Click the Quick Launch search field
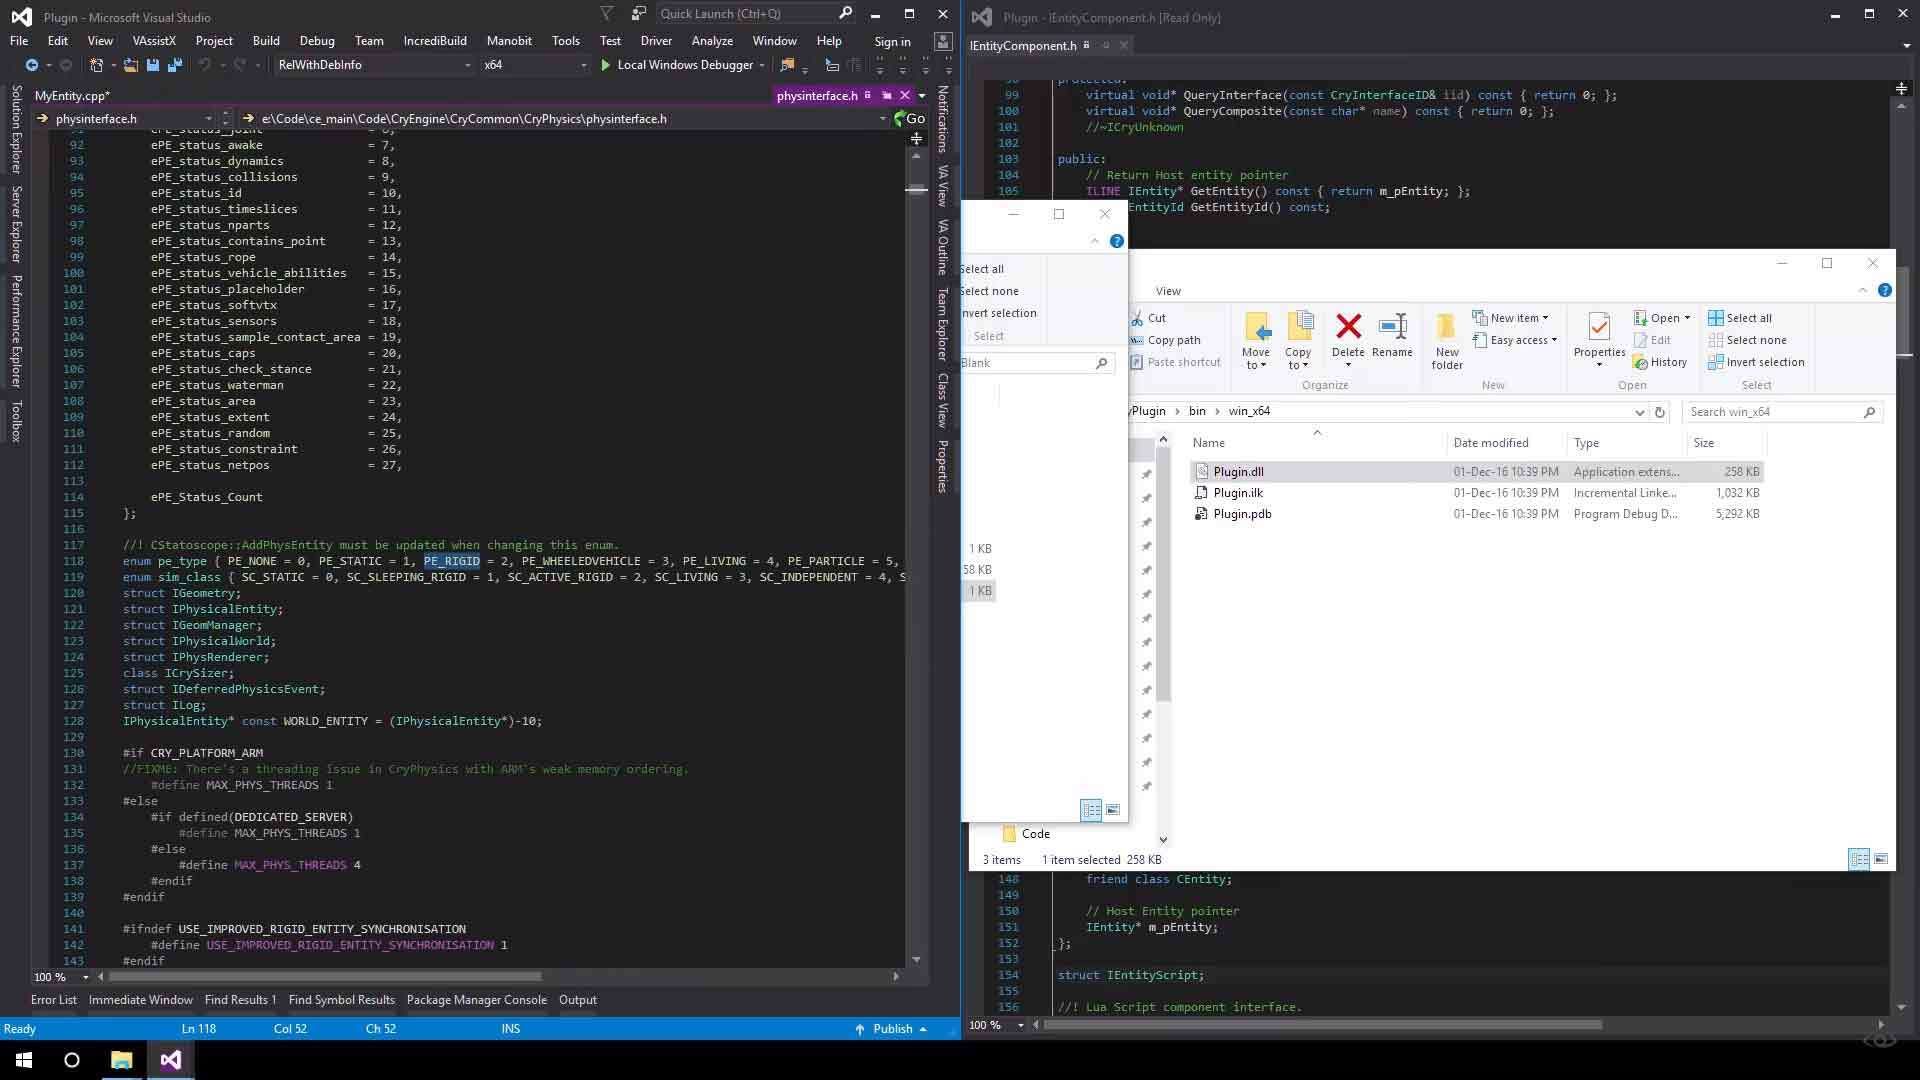 click(756, 13)
